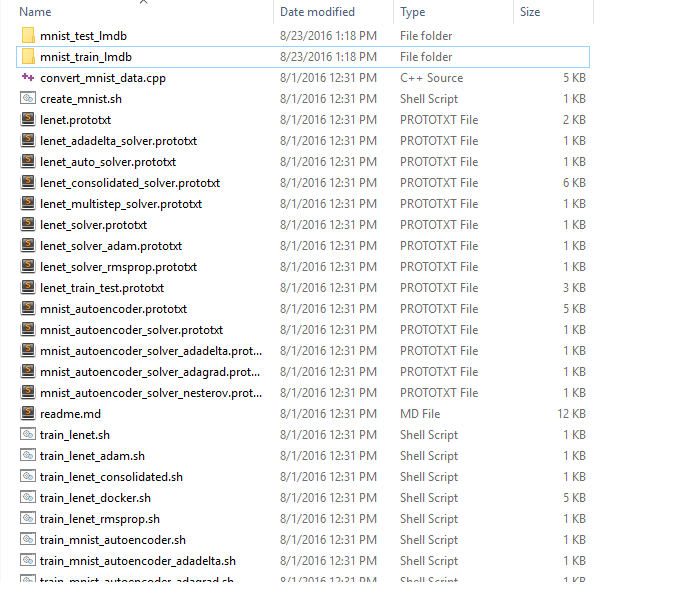Select lenet_auto_solver.prototxt file name
This screenshot has height=593, width=682.
(x=108, y=162)
